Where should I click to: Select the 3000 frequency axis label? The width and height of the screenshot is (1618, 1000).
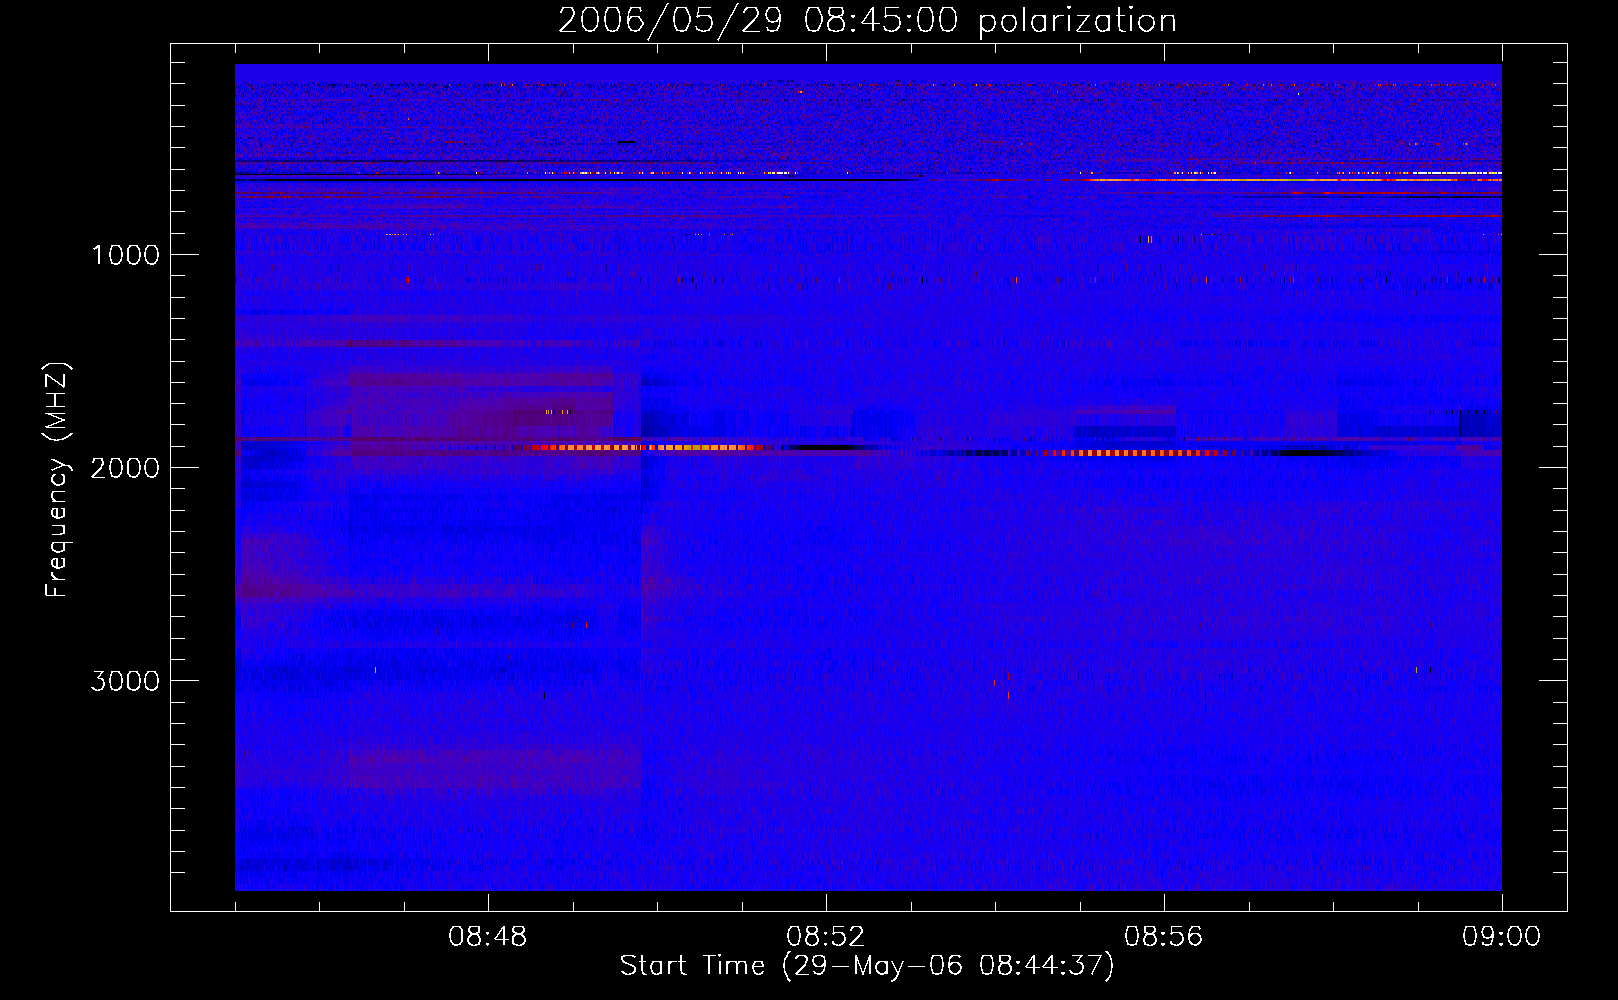[x=125, y=681]
